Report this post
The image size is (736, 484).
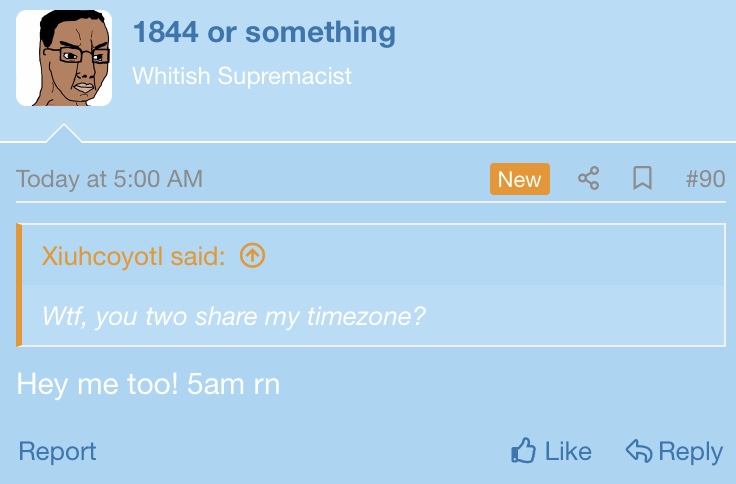57,452
